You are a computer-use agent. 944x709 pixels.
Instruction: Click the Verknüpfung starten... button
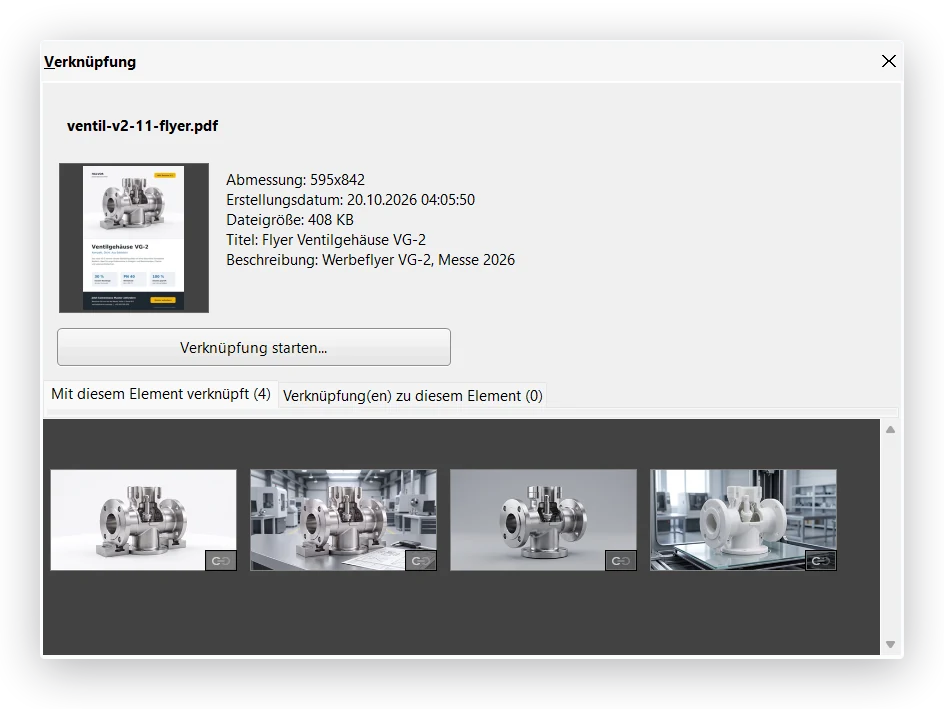tap(253, 347)
